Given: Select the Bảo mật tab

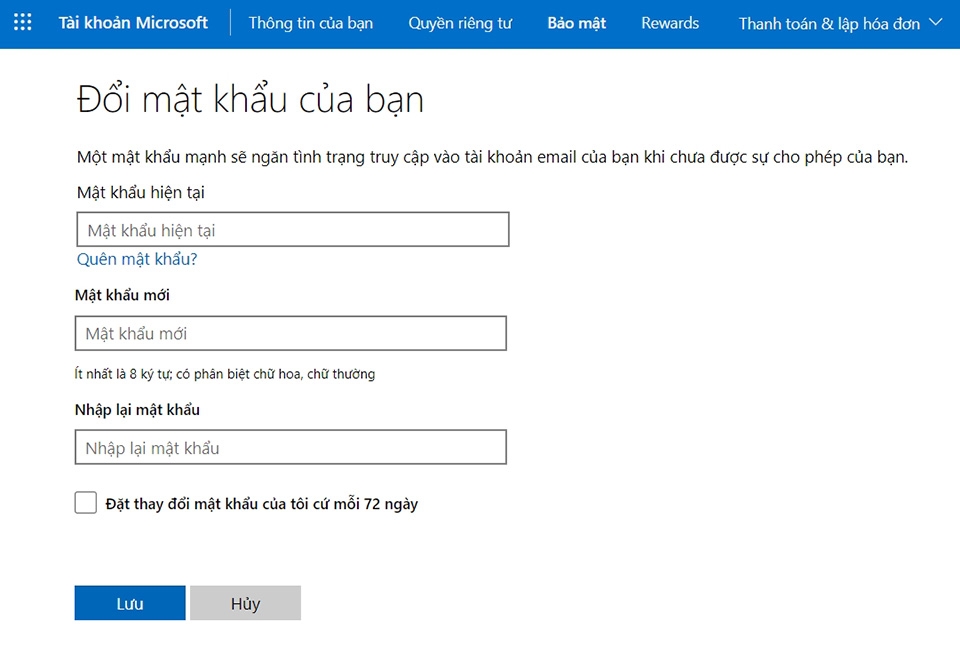Looking at the screenshot, I should [x=576, y=23].
